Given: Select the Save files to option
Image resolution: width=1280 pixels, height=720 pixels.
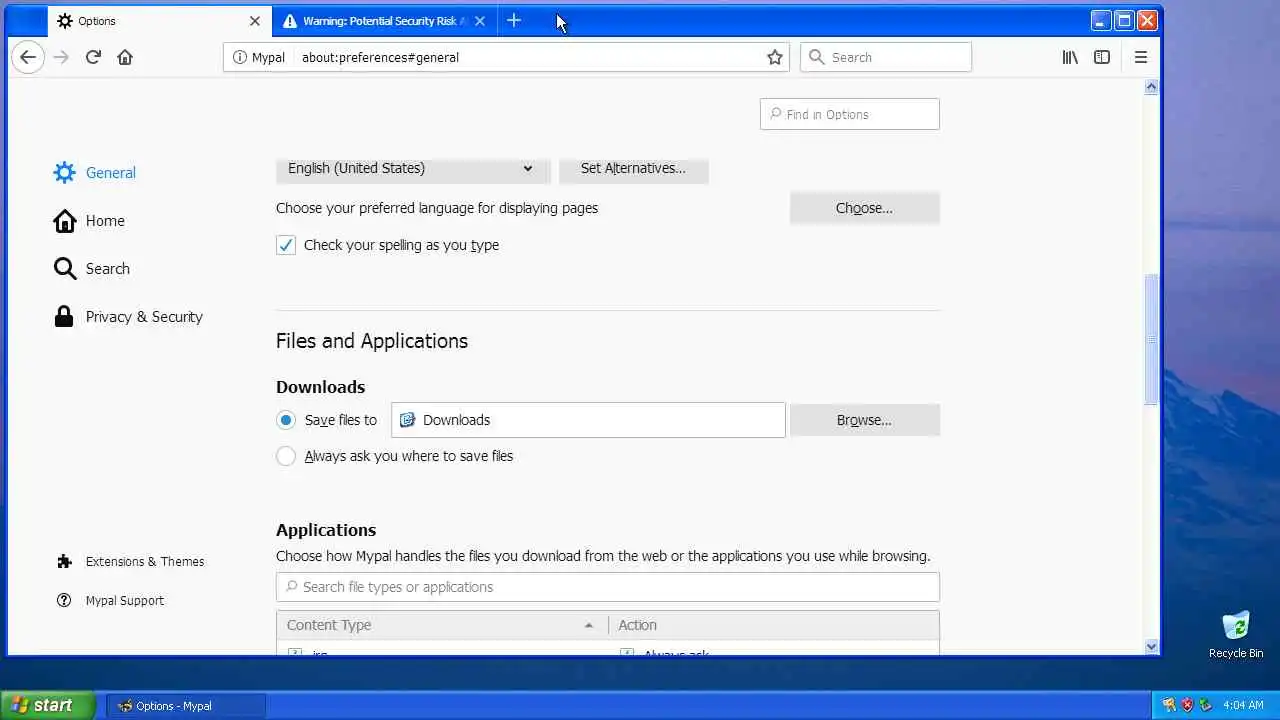Looking at the screenshot, I should point(286,420).
